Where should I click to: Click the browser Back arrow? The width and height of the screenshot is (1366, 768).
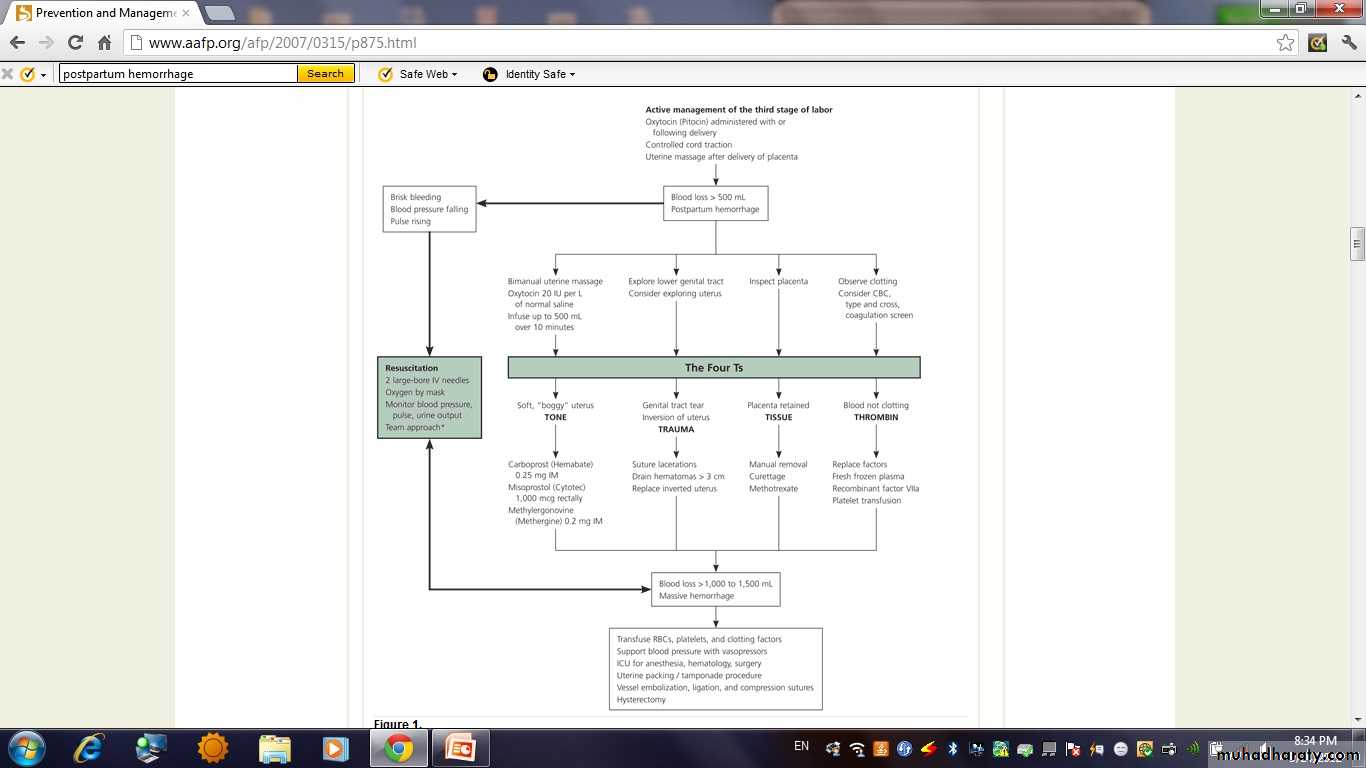point(17,43)
